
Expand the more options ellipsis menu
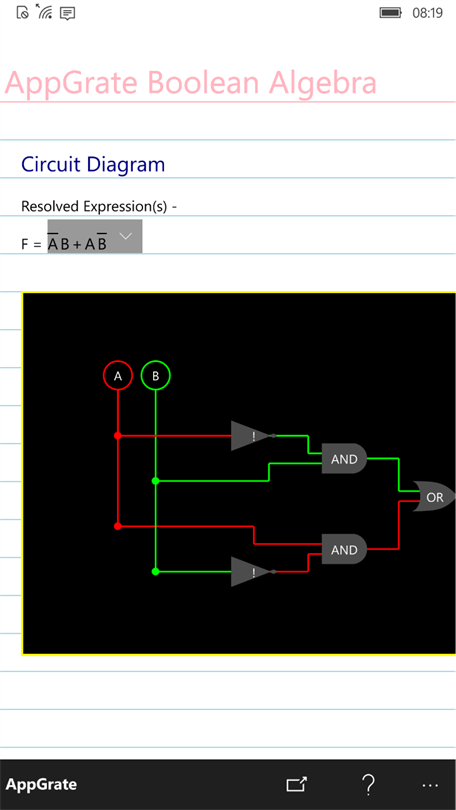coord(430,785)
